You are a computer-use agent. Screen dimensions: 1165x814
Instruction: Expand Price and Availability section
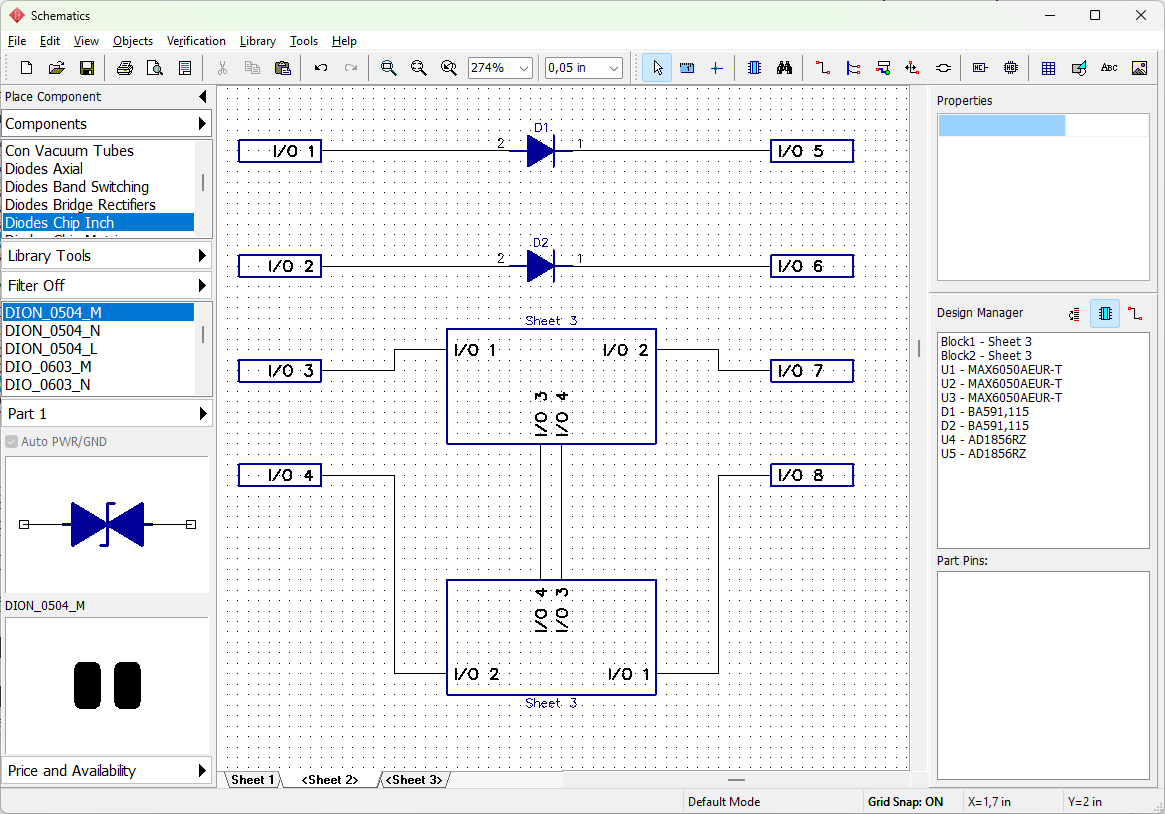[106, 771]
